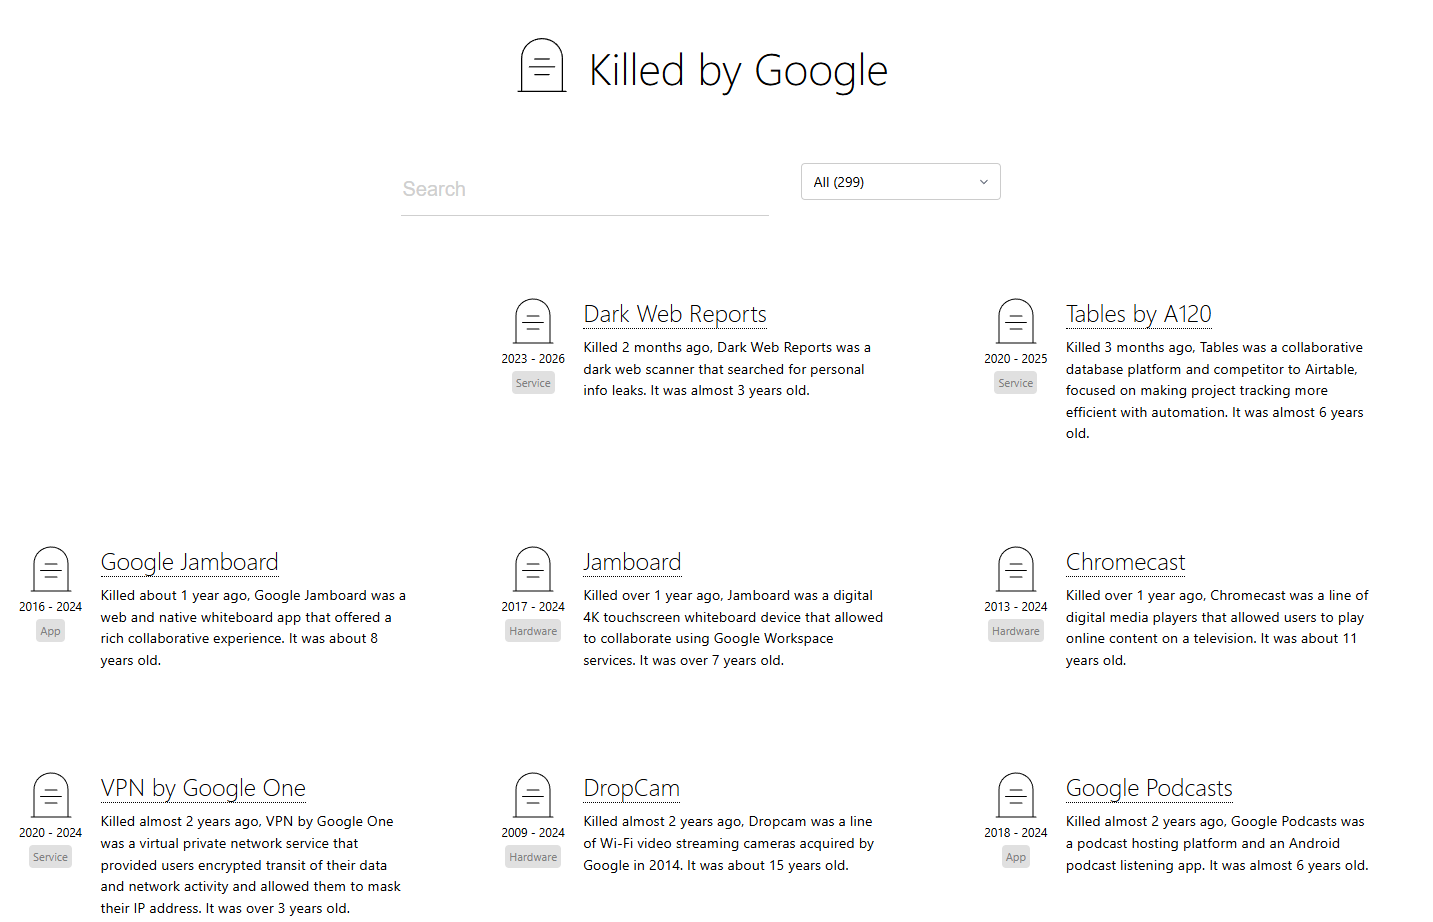The image size is (1433, 922).
Task: Click the 2017 - 2024 date range
Action: (533, 607)
